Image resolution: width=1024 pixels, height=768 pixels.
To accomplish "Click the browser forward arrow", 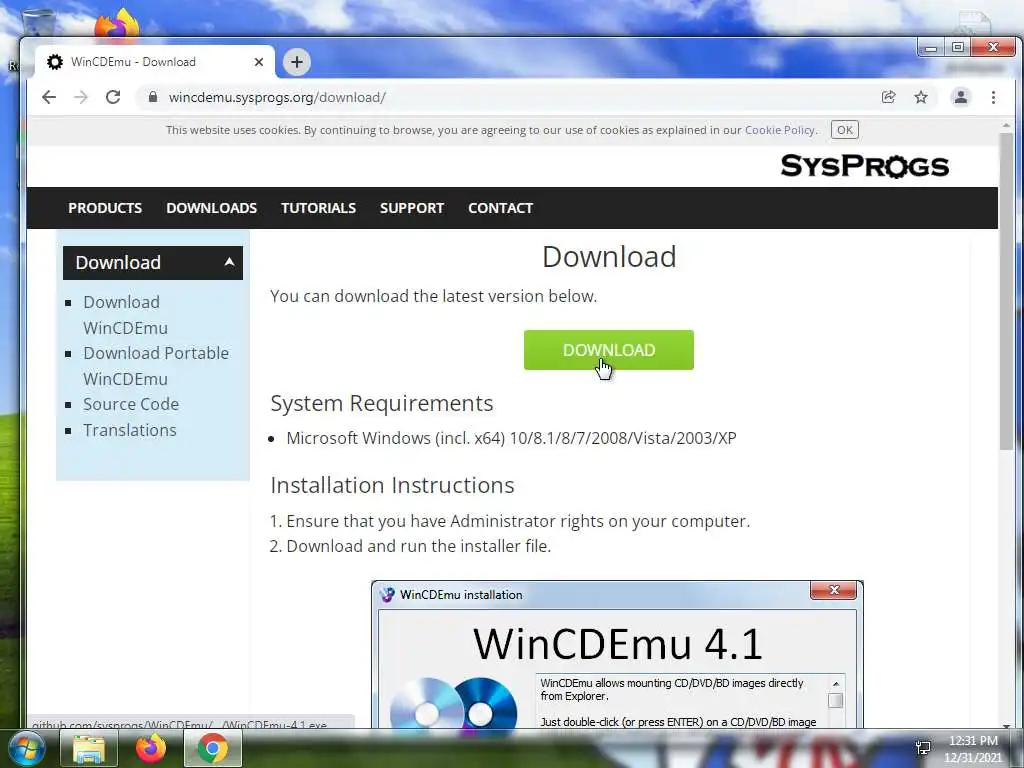I will (81, 97).
